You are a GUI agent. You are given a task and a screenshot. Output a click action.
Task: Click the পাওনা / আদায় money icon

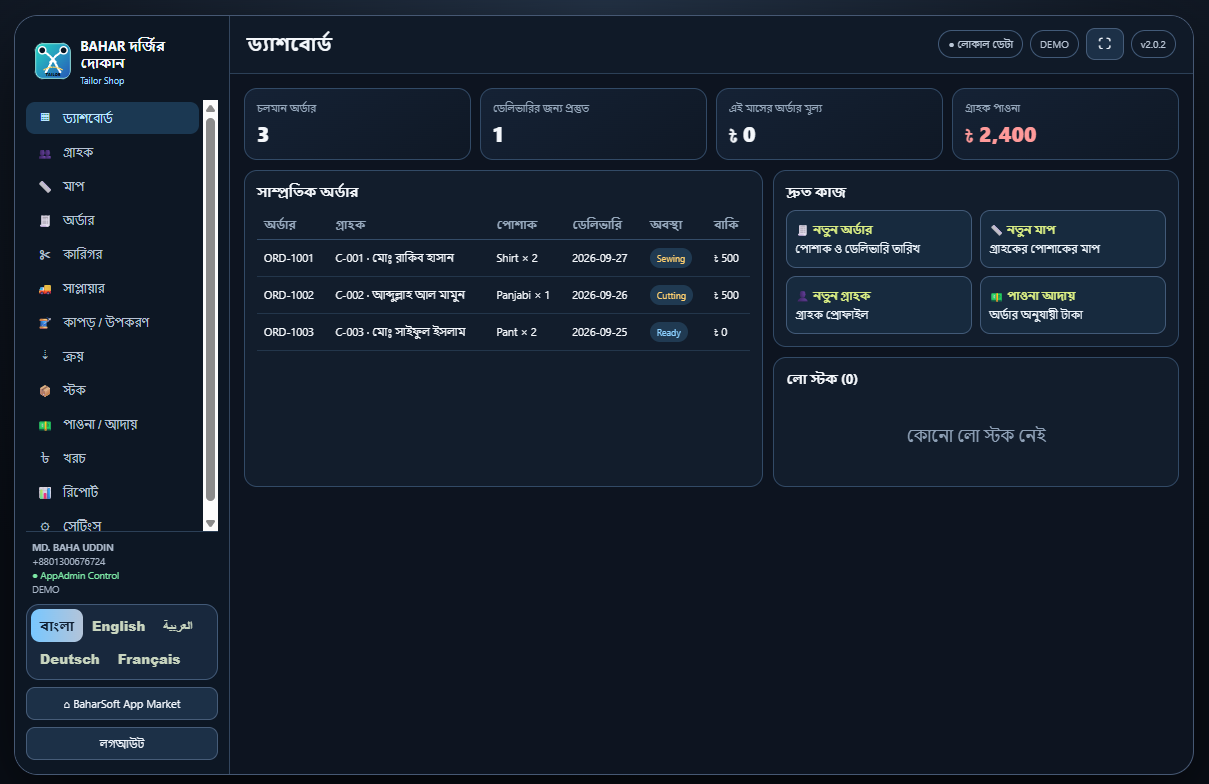pyautogui.click(x=45, y=424)
